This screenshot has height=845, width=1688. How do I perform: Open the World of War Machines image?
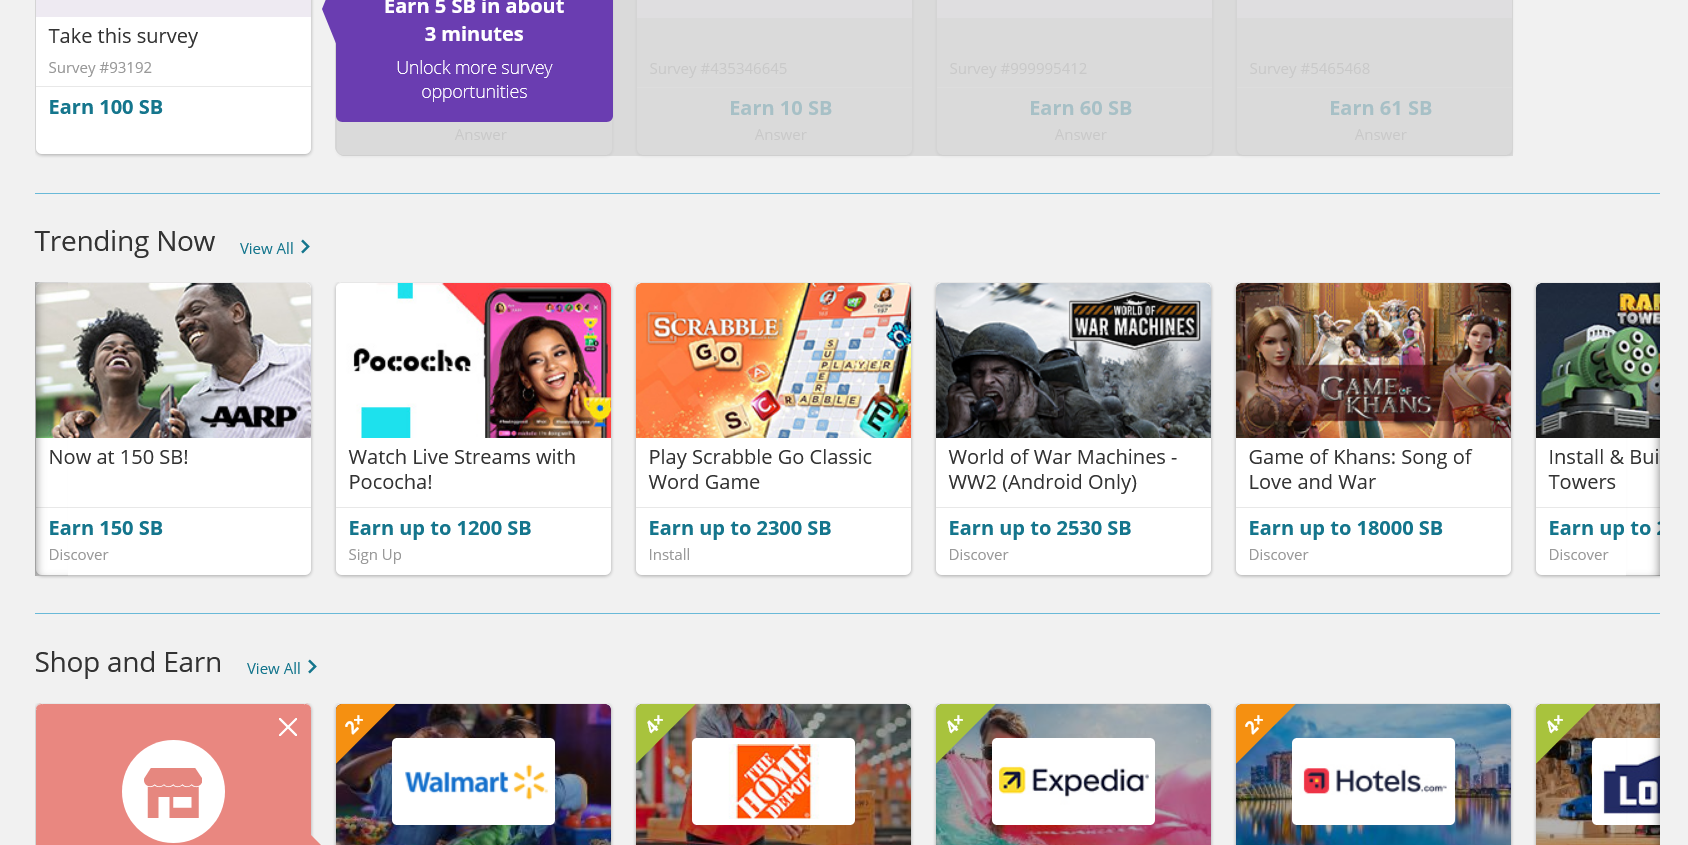click(1073, 360)
